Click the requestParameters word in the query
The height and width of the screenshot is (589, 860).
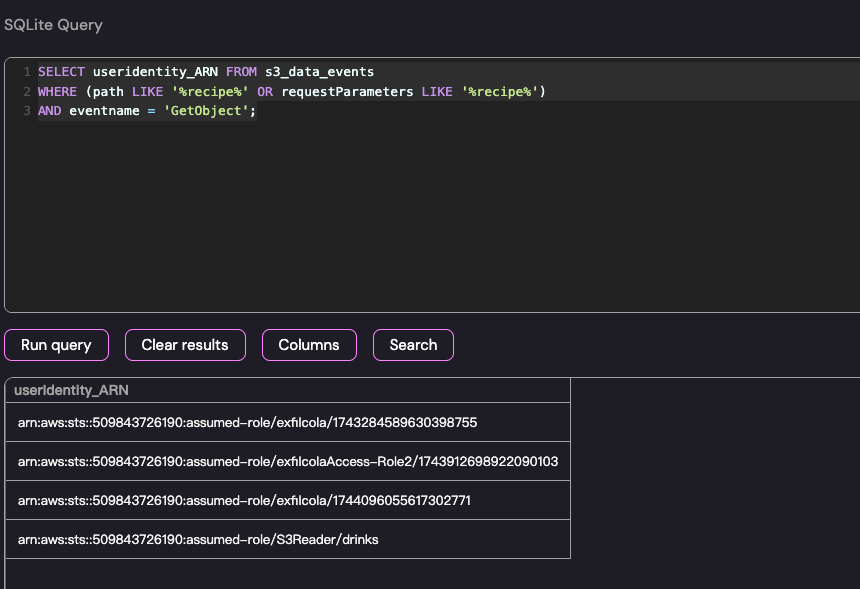click(347, 92)
